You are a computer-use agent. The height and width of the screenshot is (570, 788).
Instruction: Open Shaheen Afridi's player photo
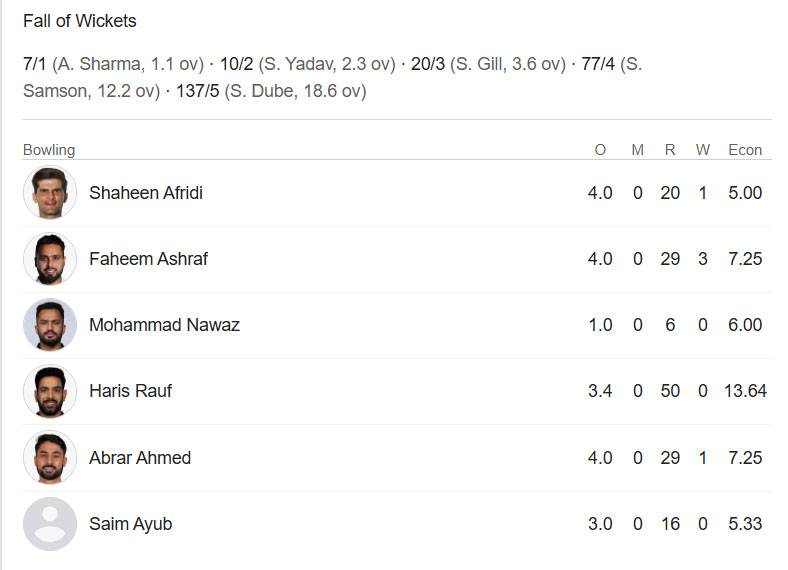click(50, 193)
